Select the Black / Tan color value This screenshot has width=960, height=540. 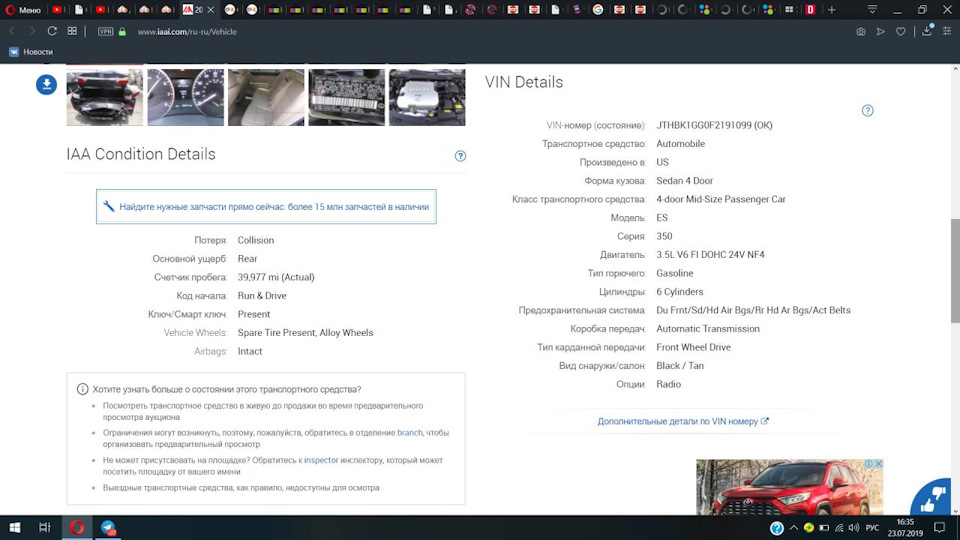click(680, 366)
